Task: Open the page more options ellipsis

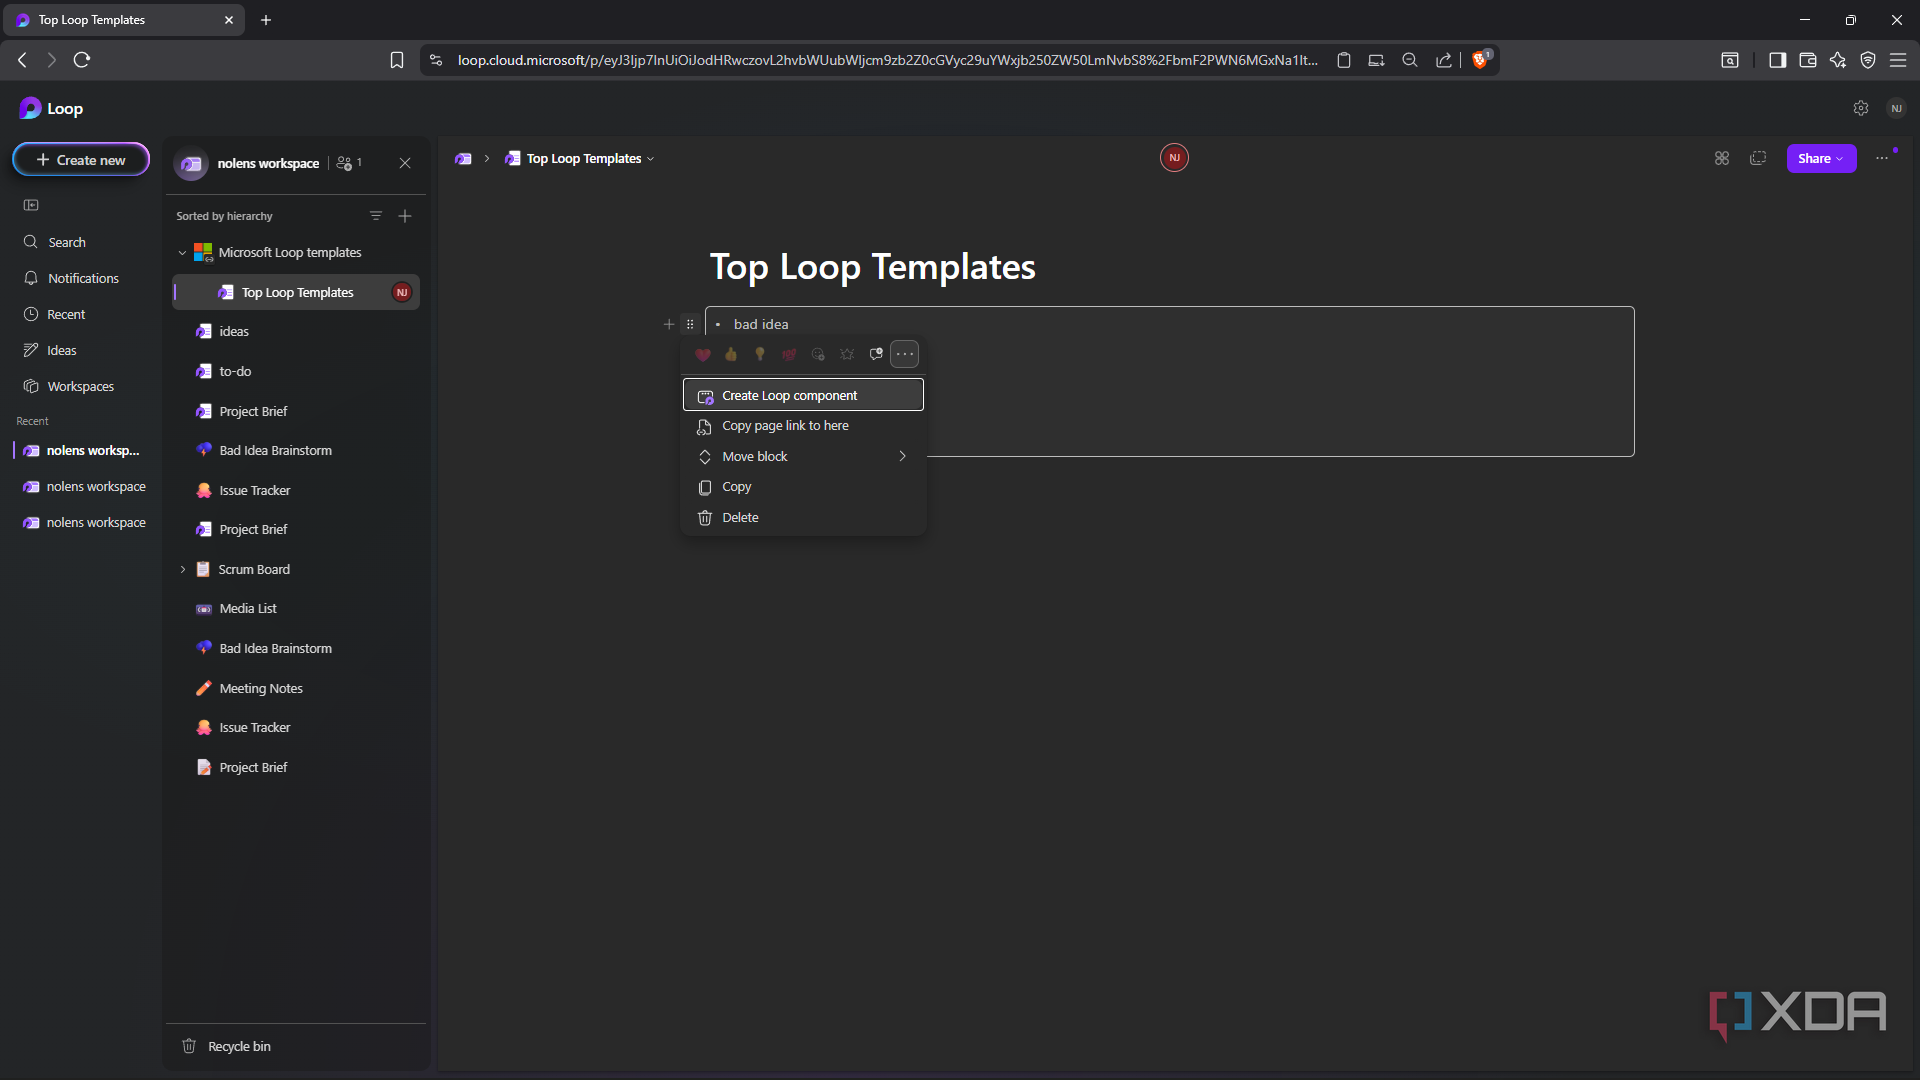Action: point(1882,158)
